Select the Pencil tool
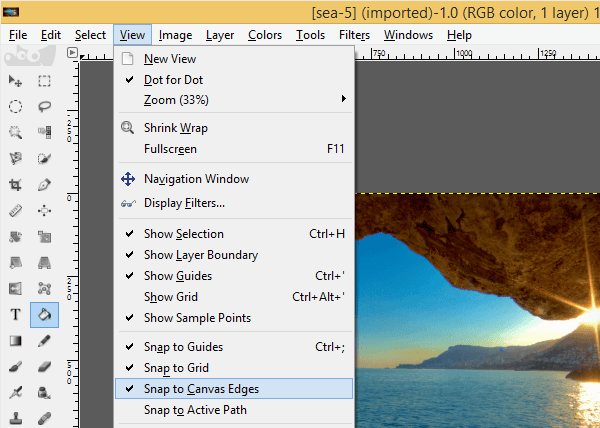The width and height of the screenshot is (600, 428). click(x=44, y=341)
